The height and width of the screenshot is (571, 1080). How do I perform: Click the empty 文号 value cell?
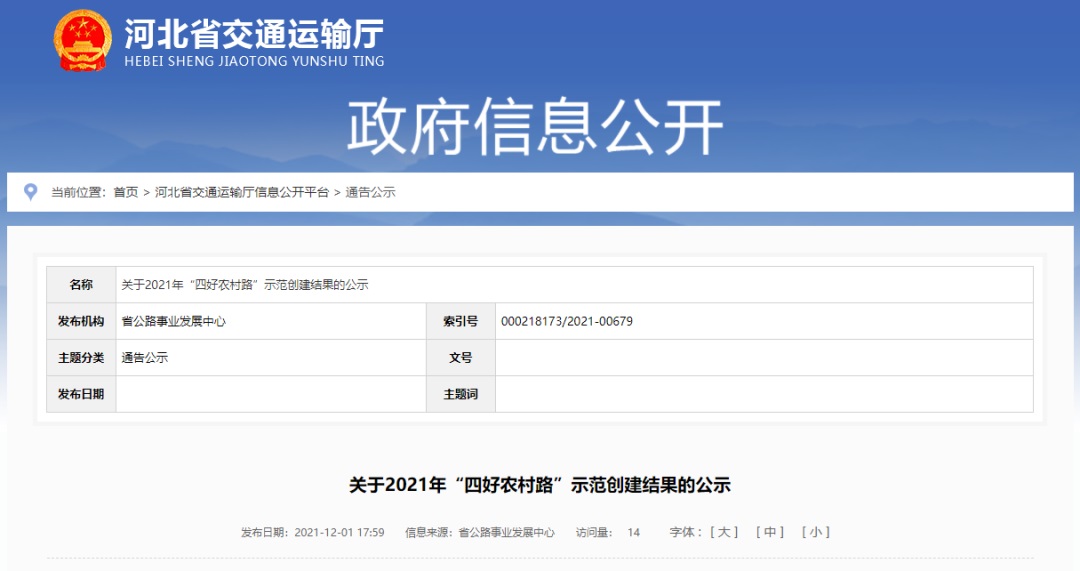763,357
